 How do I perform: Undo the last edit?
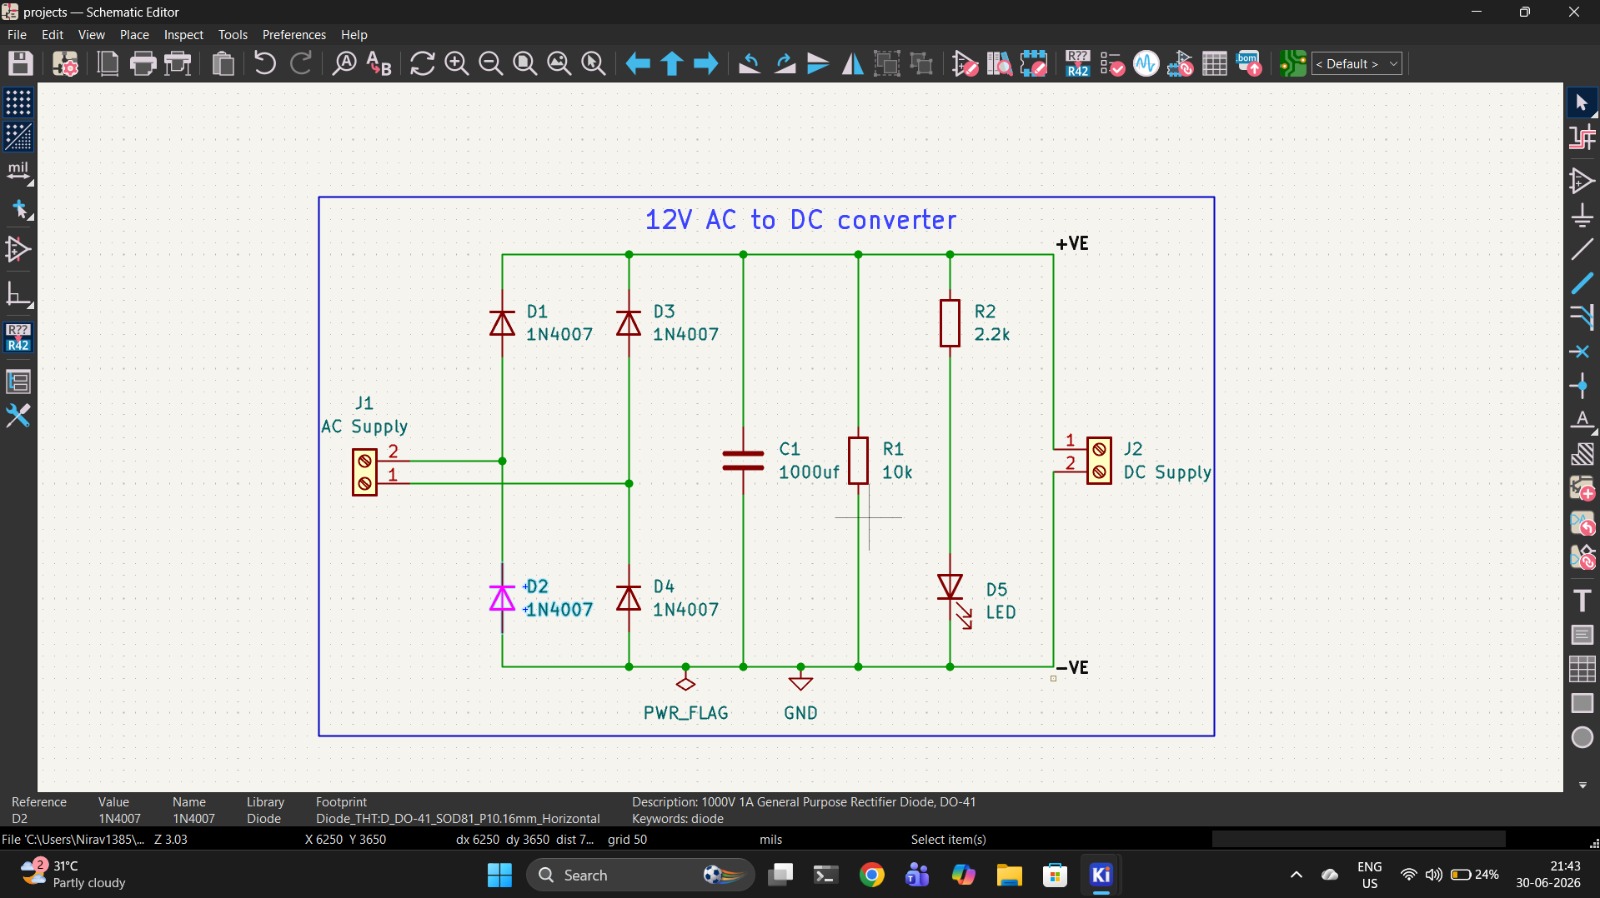[265, 64]
